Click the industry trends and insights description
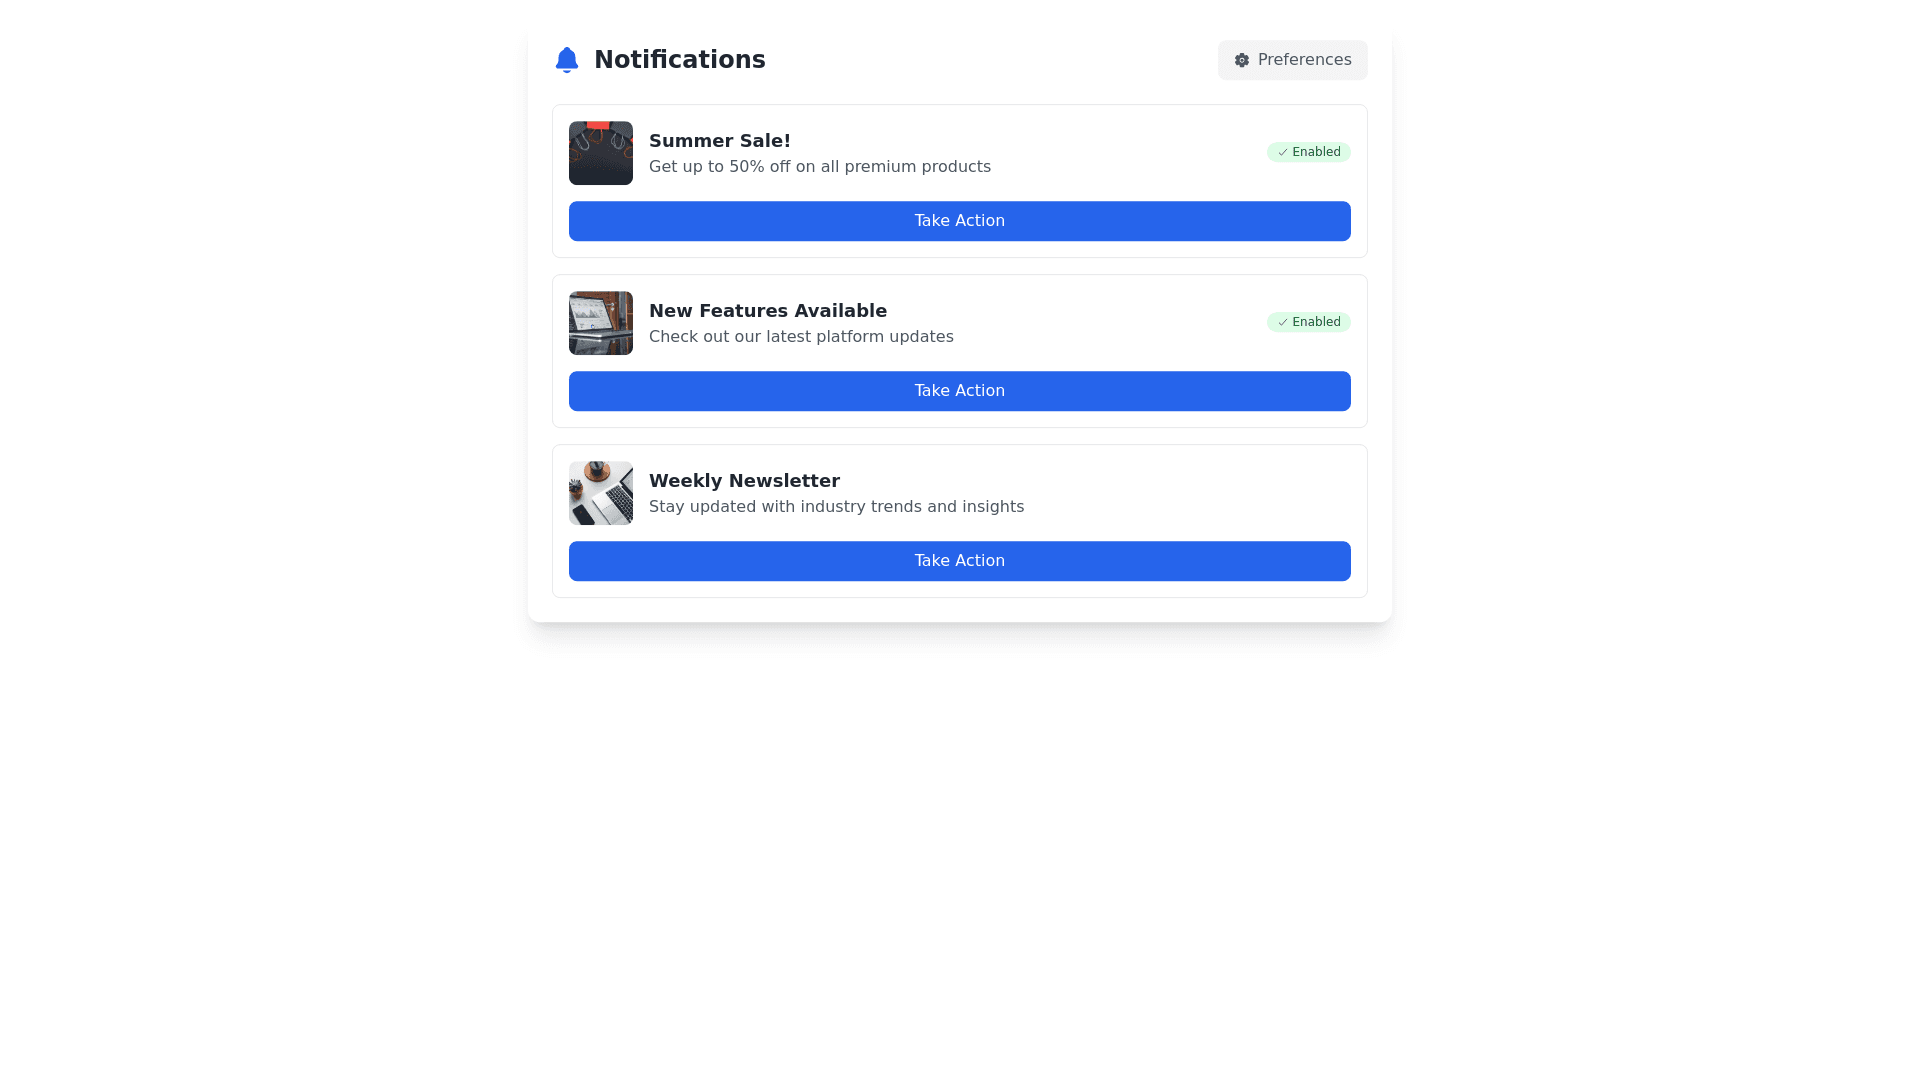 coord(836,507)
